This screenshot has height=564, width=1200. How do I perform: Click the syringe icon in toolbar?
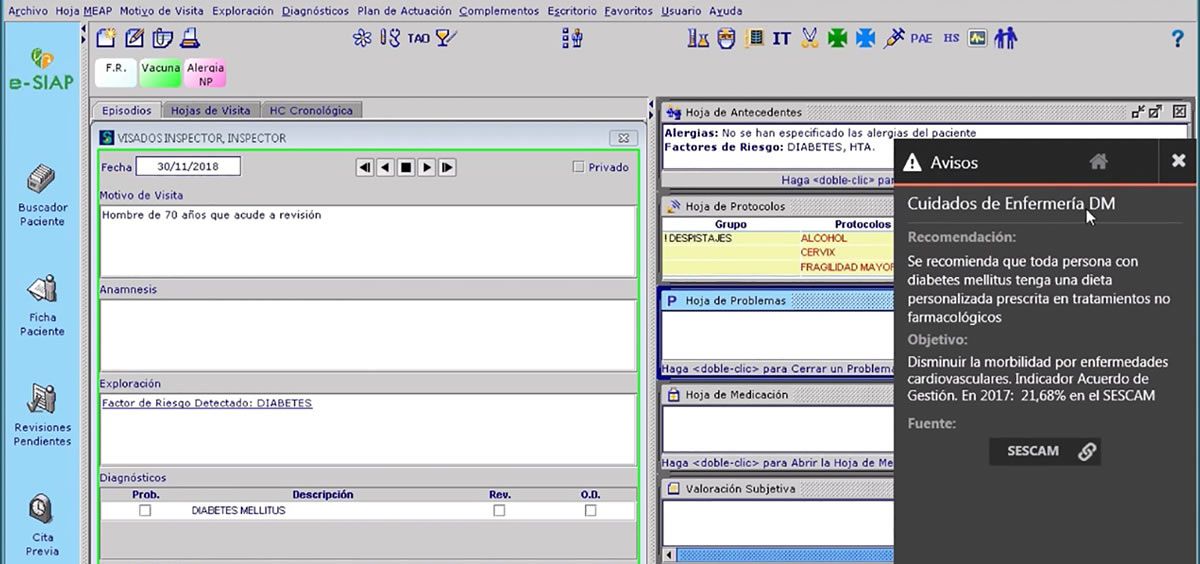(895, 39)
